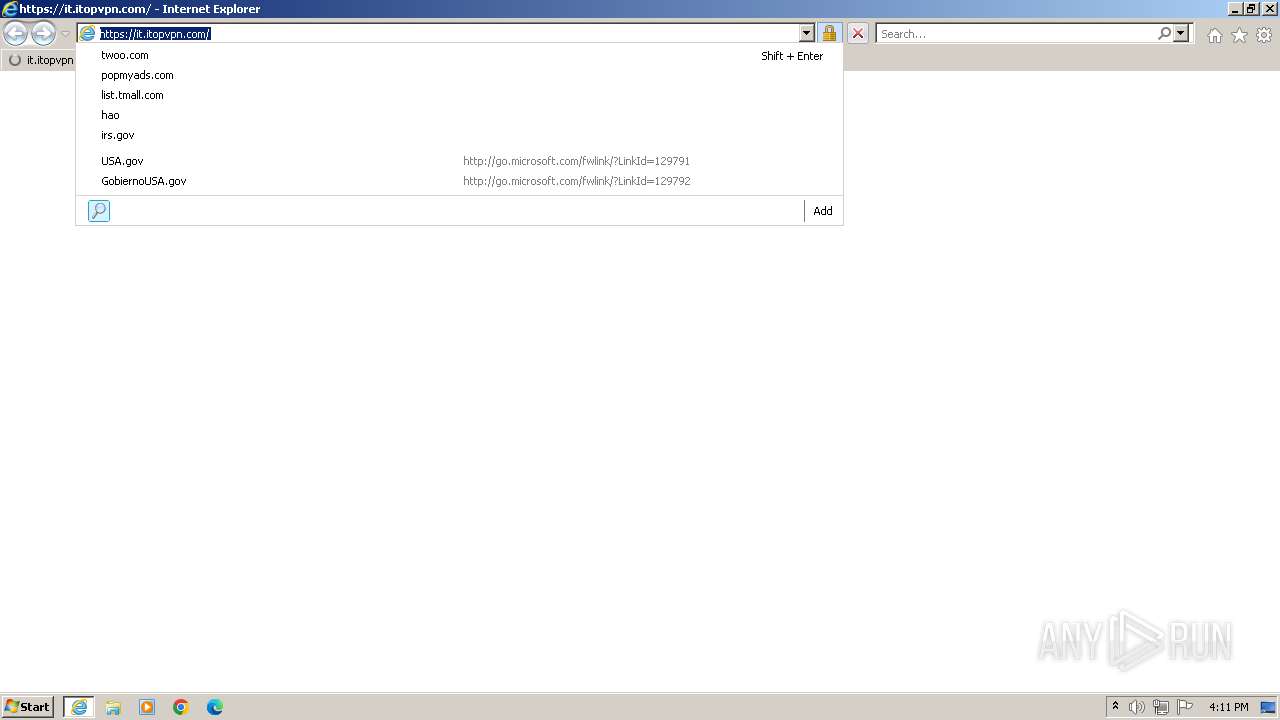The image size is (1280, 720).
Task: Click the search magnifier icon
Action: tap(1164, 34)
